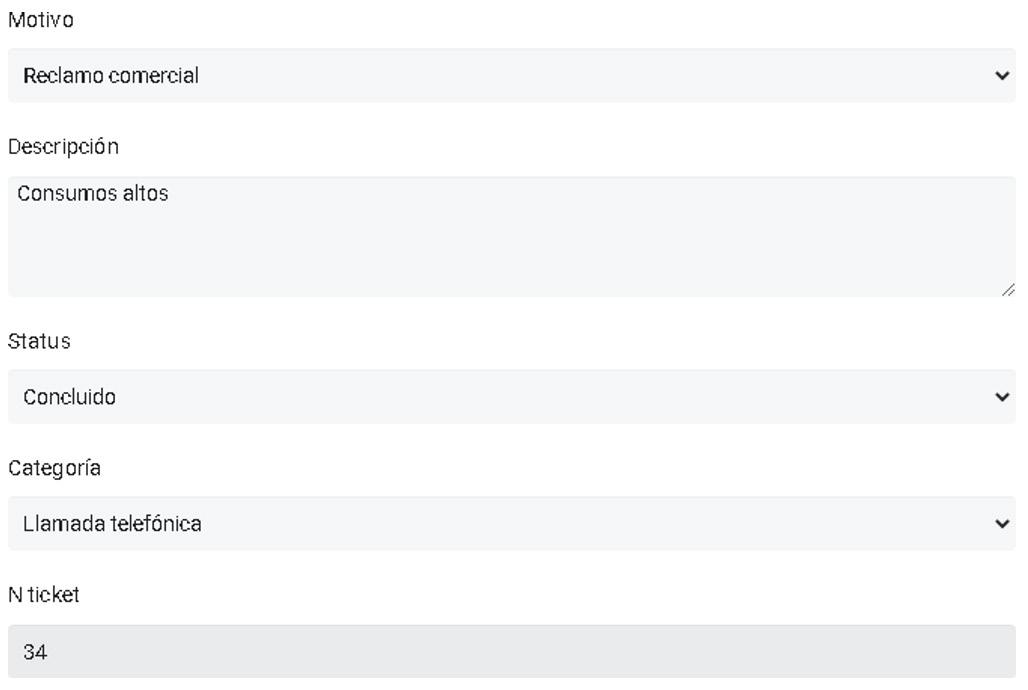Open the Motivo dropdown
Image resolution: width=1028 pixels, height=690 pixels.
[x=511, y=76]
